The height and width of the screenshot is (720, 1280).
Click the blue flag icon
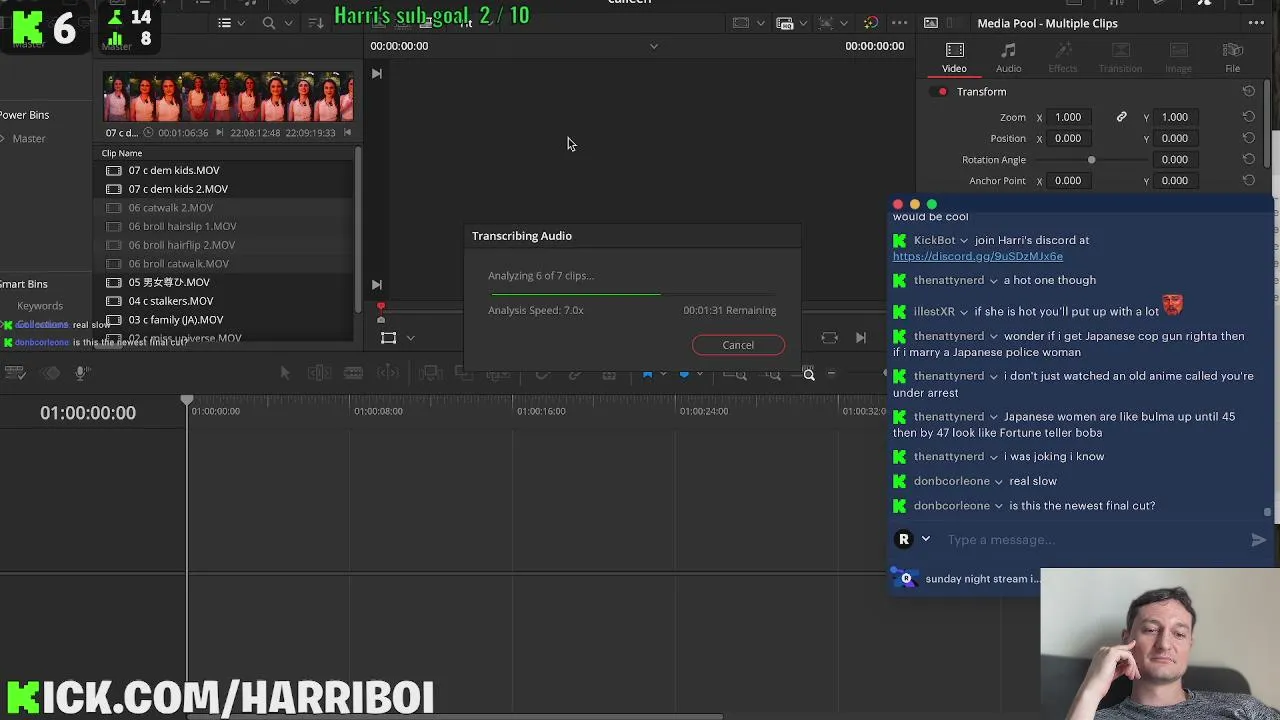[x=647, y=374]
